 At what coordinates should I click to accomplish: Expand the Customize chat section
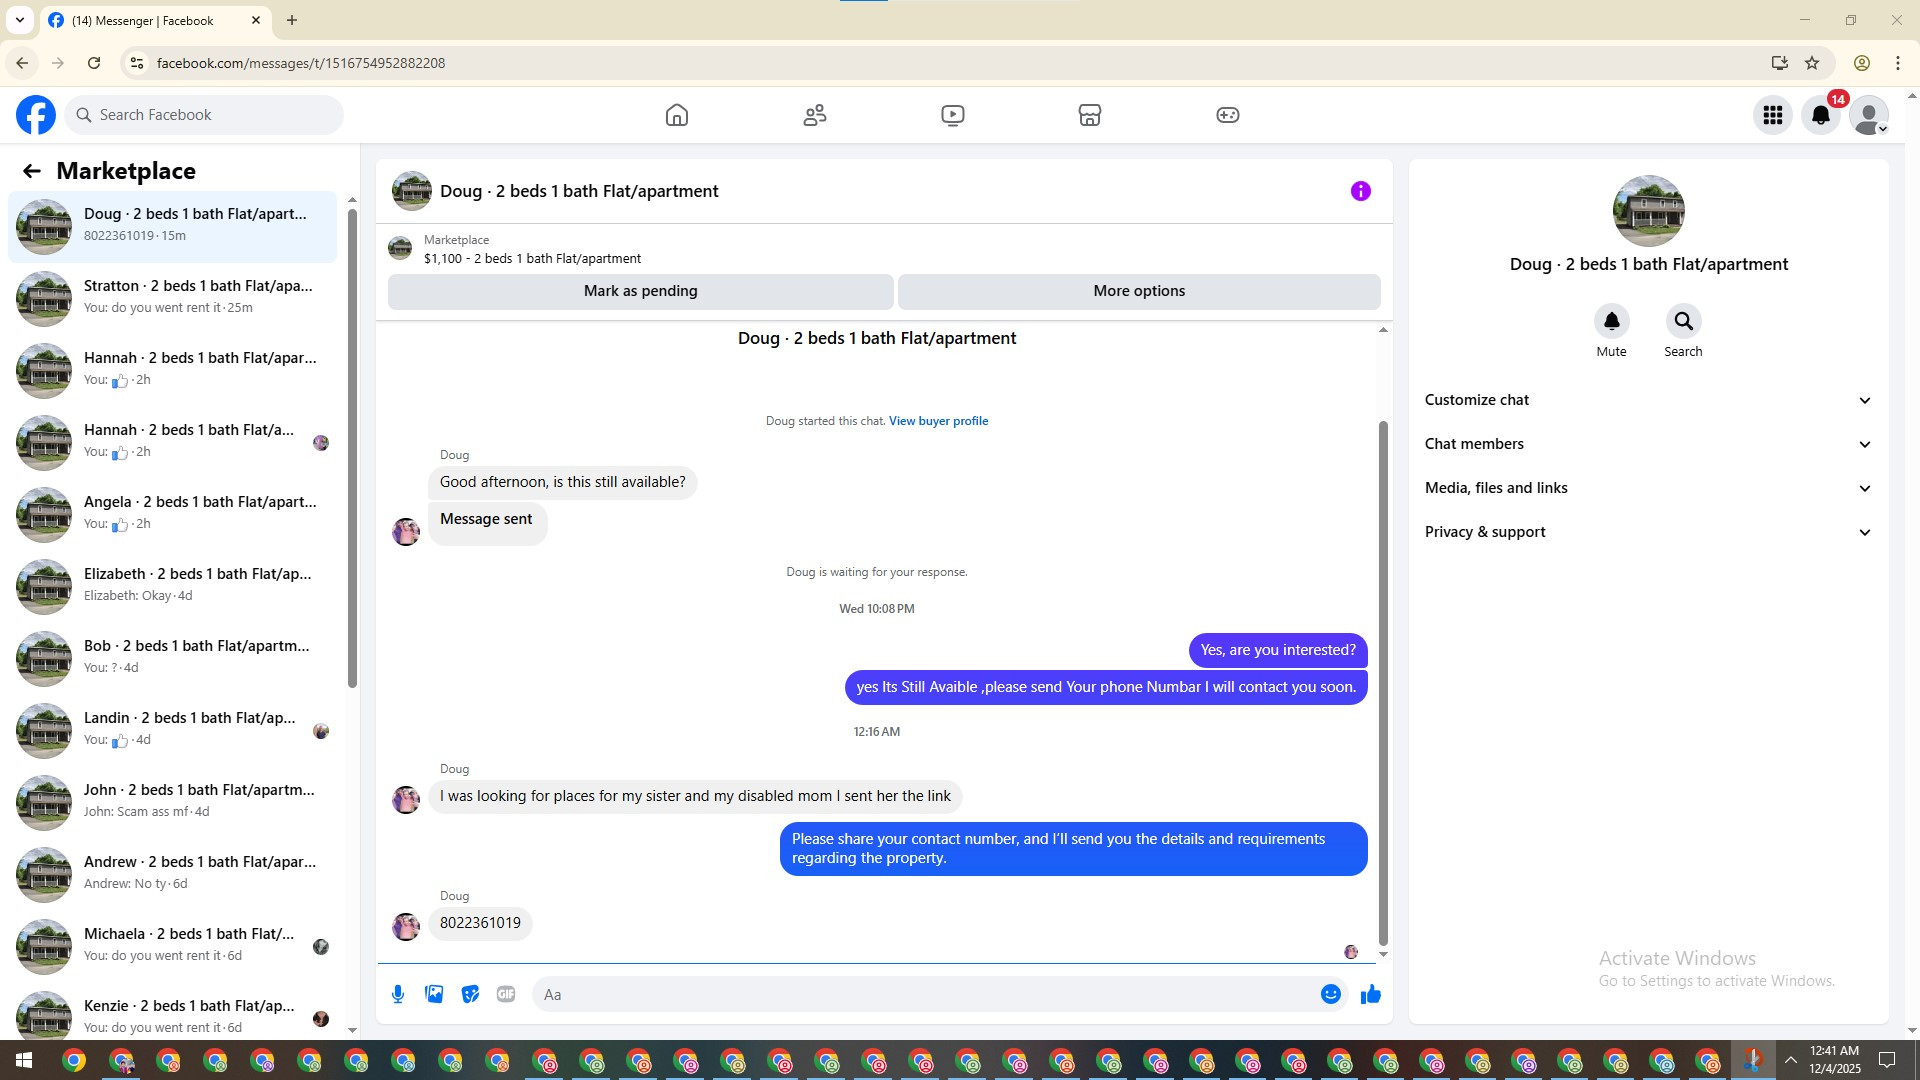pyautogui.click(x=1647, y=400)
